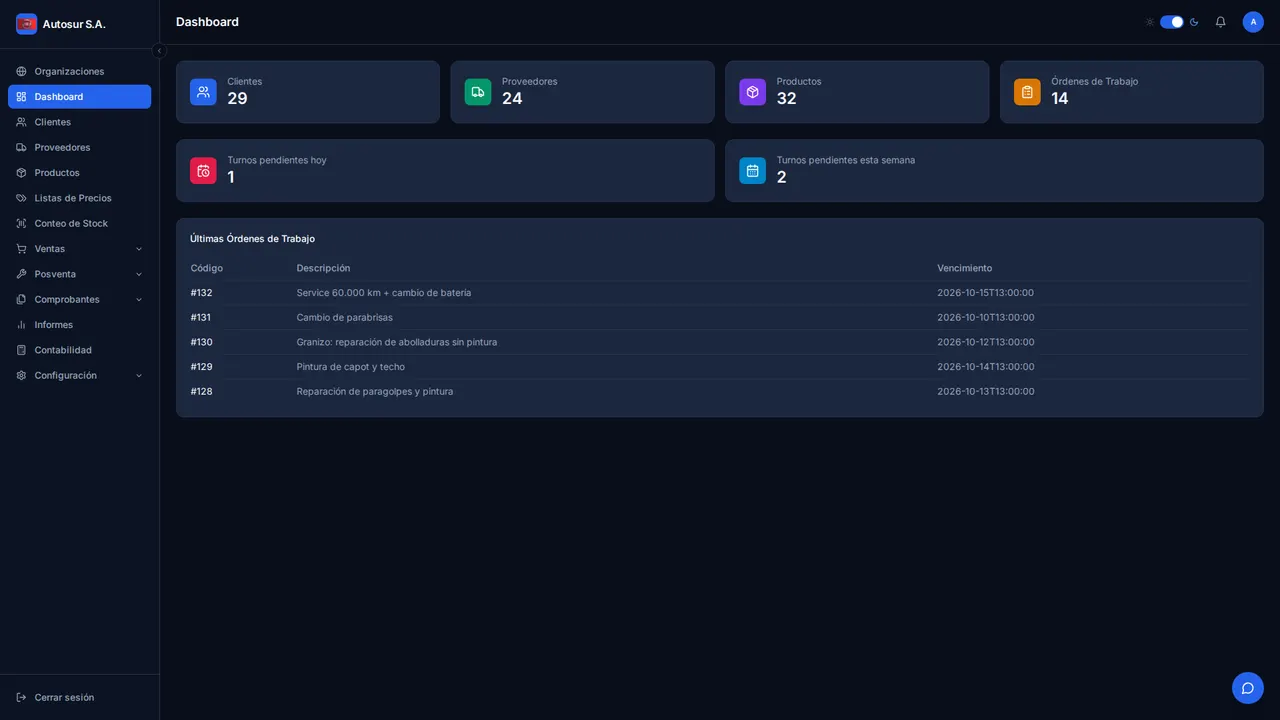The height and width of the screenshot is (720, 1280).
Task: Open work order #128
Action: click(x=202, y=392)
